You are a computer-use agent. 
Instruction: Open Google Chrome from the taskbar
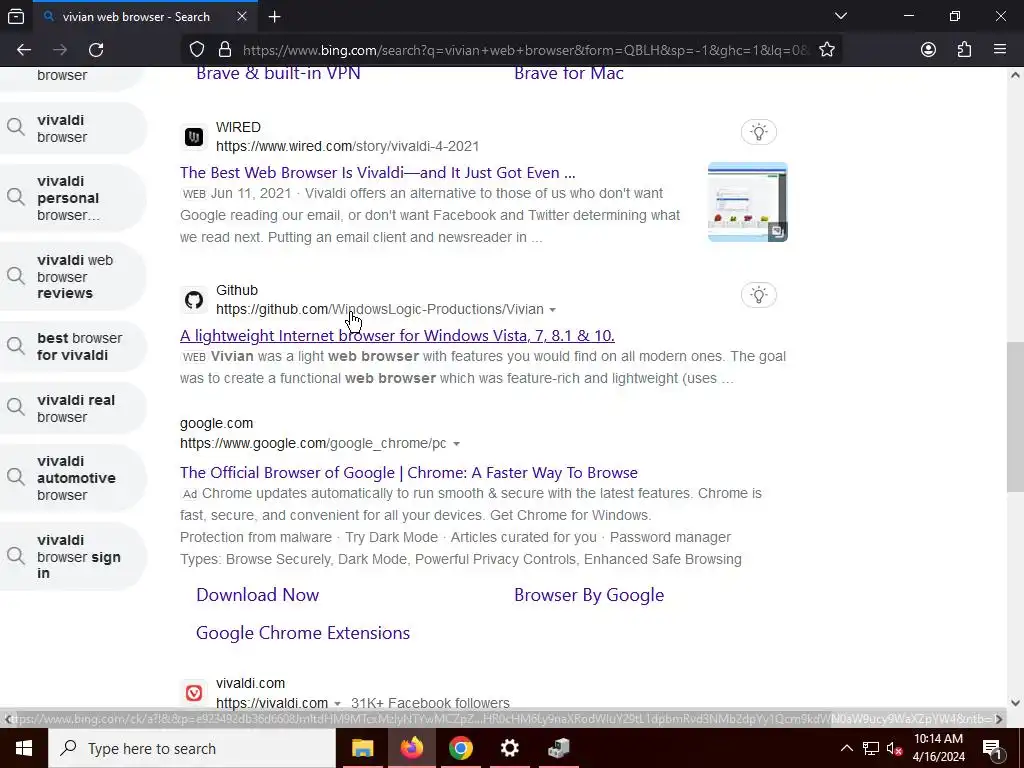(x=460, y=748)
